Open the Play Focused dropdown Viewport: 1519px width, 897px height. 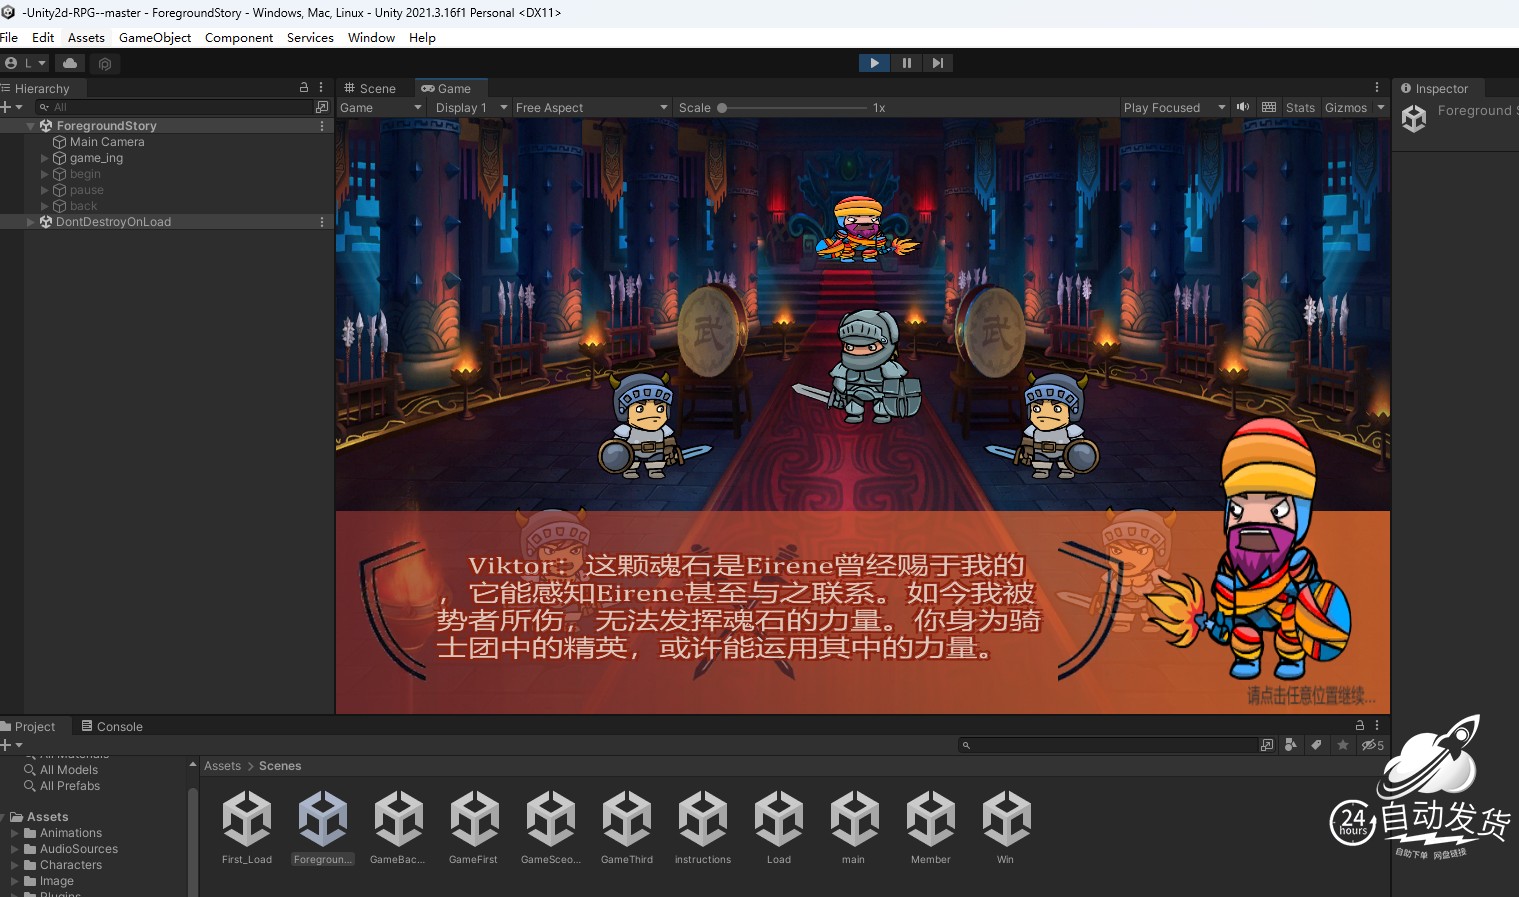pos(1174,108)
